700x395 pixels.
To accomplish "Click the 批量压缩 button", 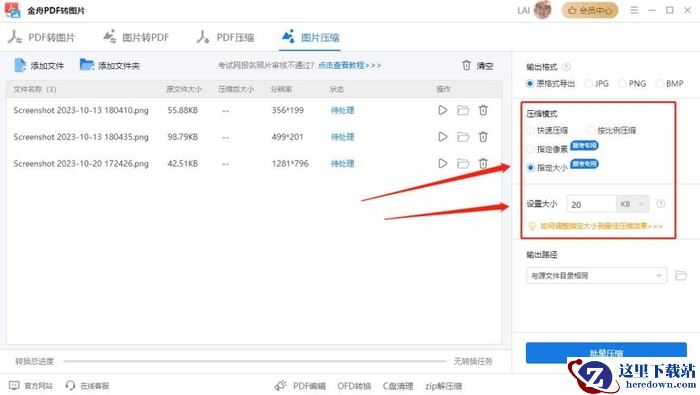I will [x=606, y=353].
